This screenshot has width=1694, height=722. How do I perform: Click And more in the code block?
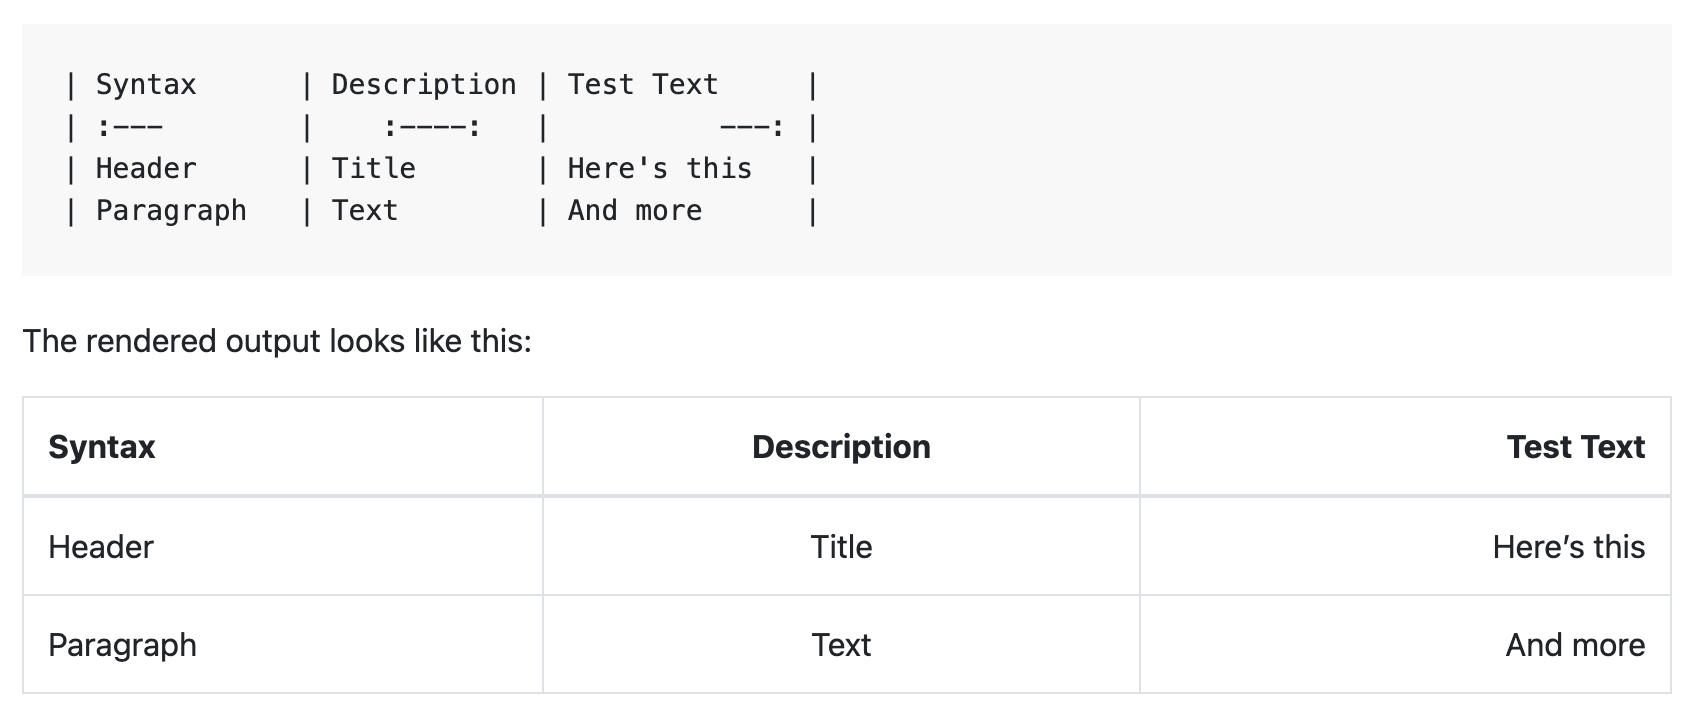click(635, 211)
